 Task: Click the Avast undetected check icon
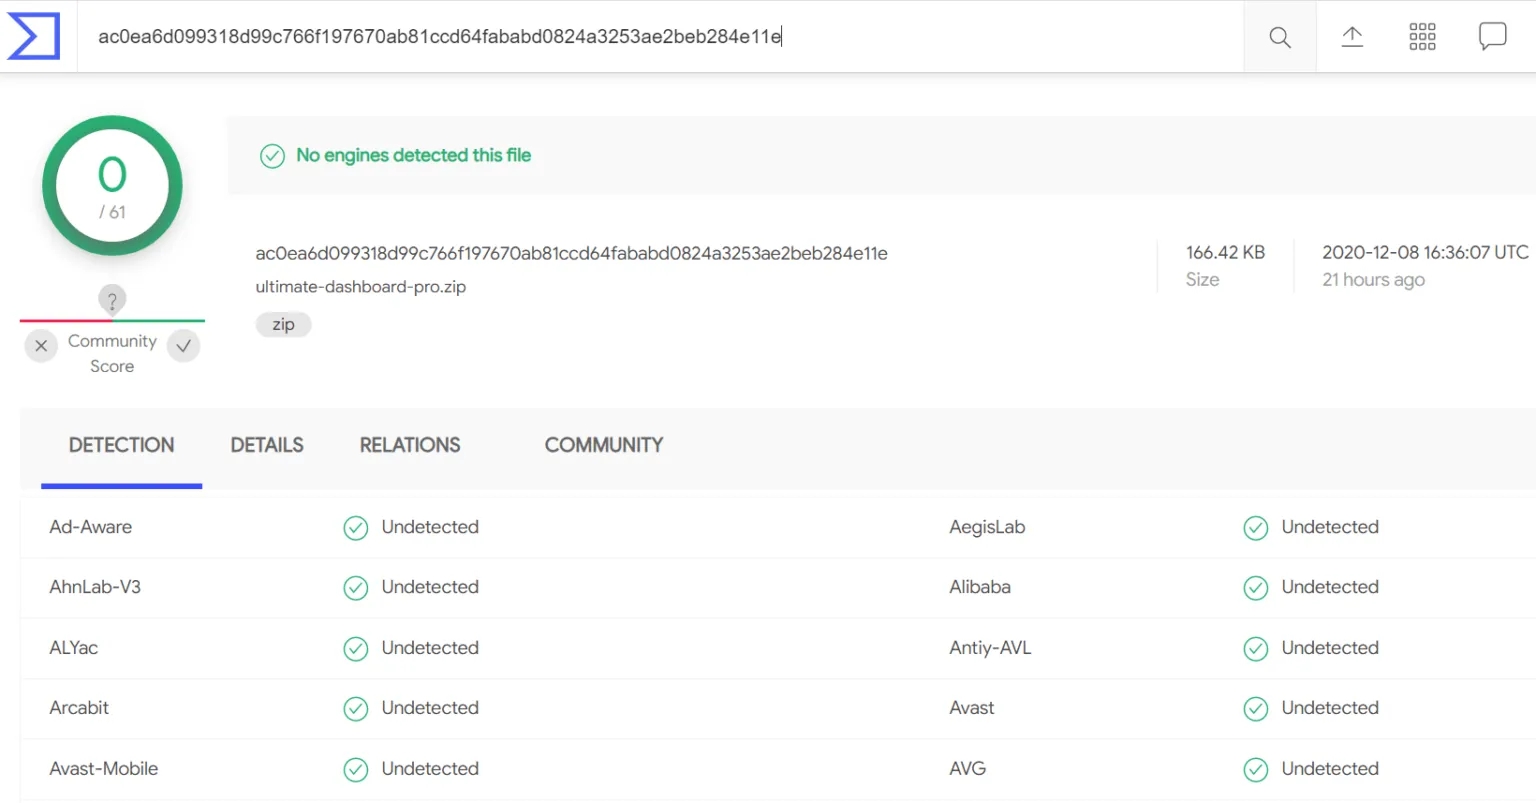(x=1256, y=709)
